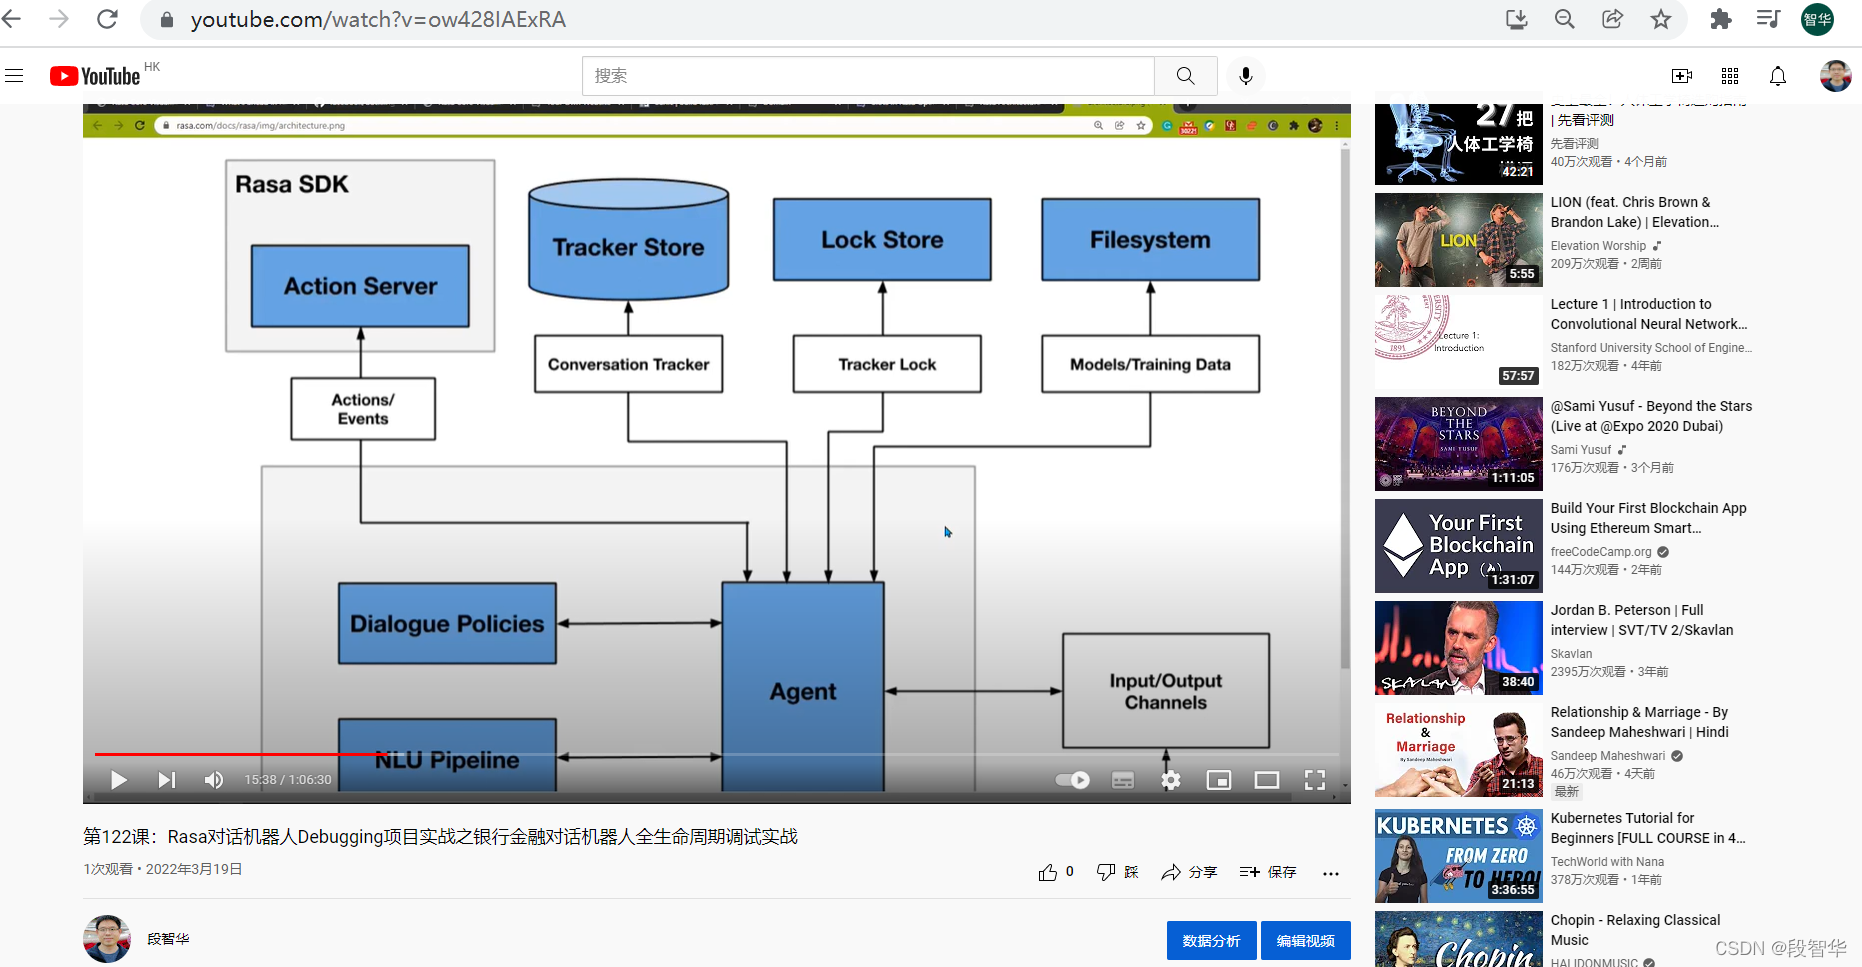Skip to next video
Image resolution: width=1862 pixels, height=967 pixels.
click(x=166, y=780)
